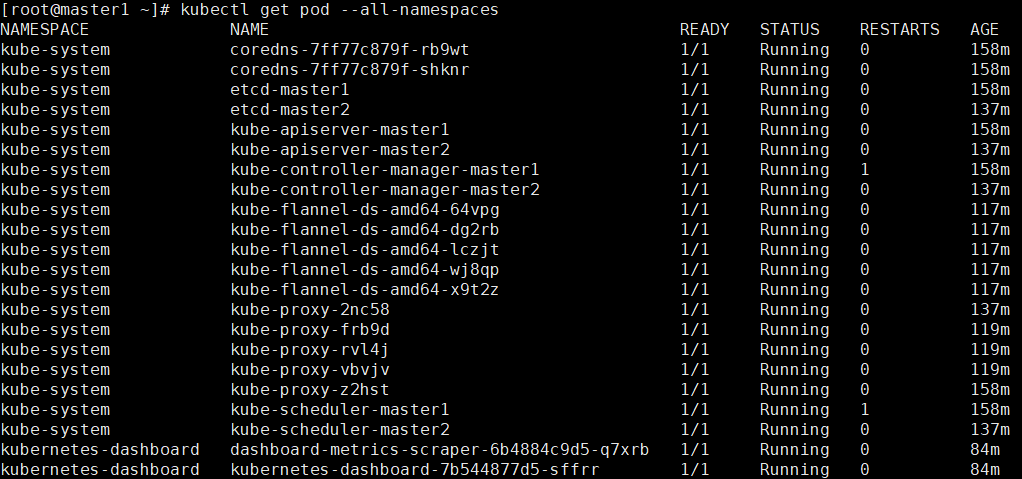Click kube-flannel-ds-amd64-64vpg pod name
The image size is (1022, 479).
pos(364,209)
